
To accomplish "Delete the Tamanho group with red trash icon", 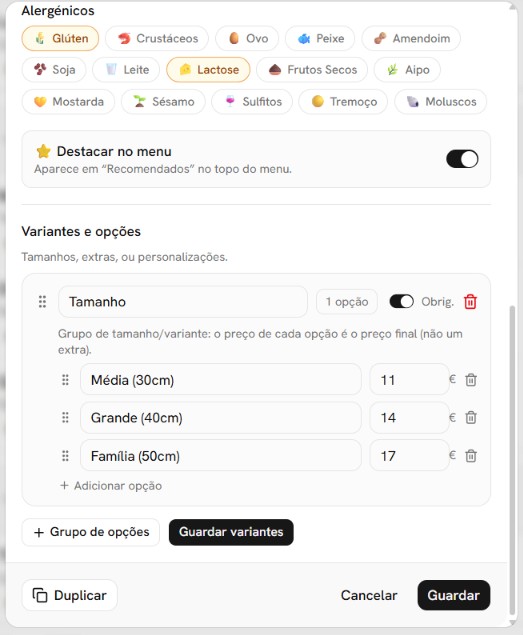I will click(x=470, y=302).
